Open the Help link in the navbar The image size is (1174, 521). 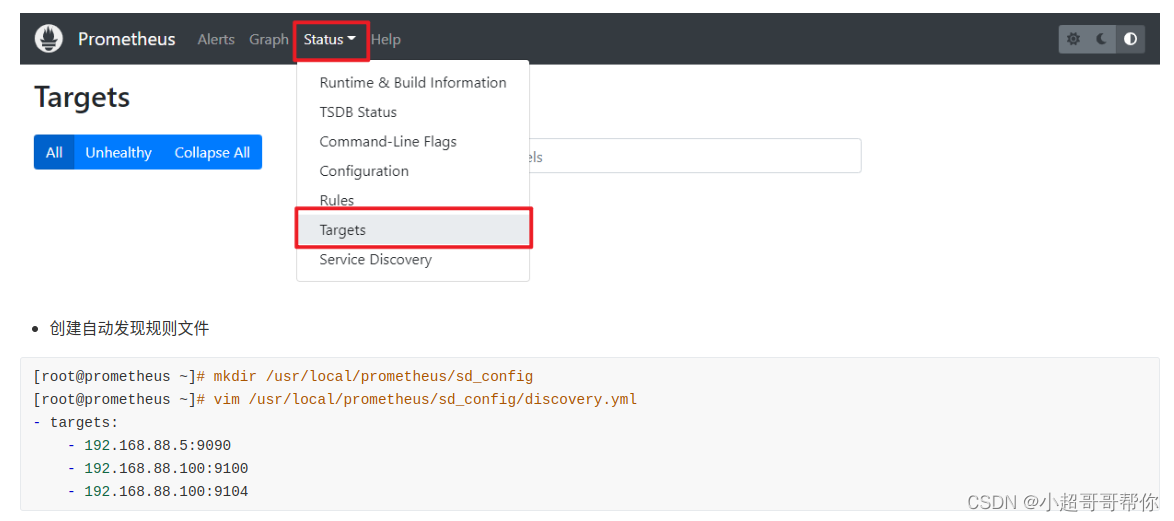coord(386,40)
